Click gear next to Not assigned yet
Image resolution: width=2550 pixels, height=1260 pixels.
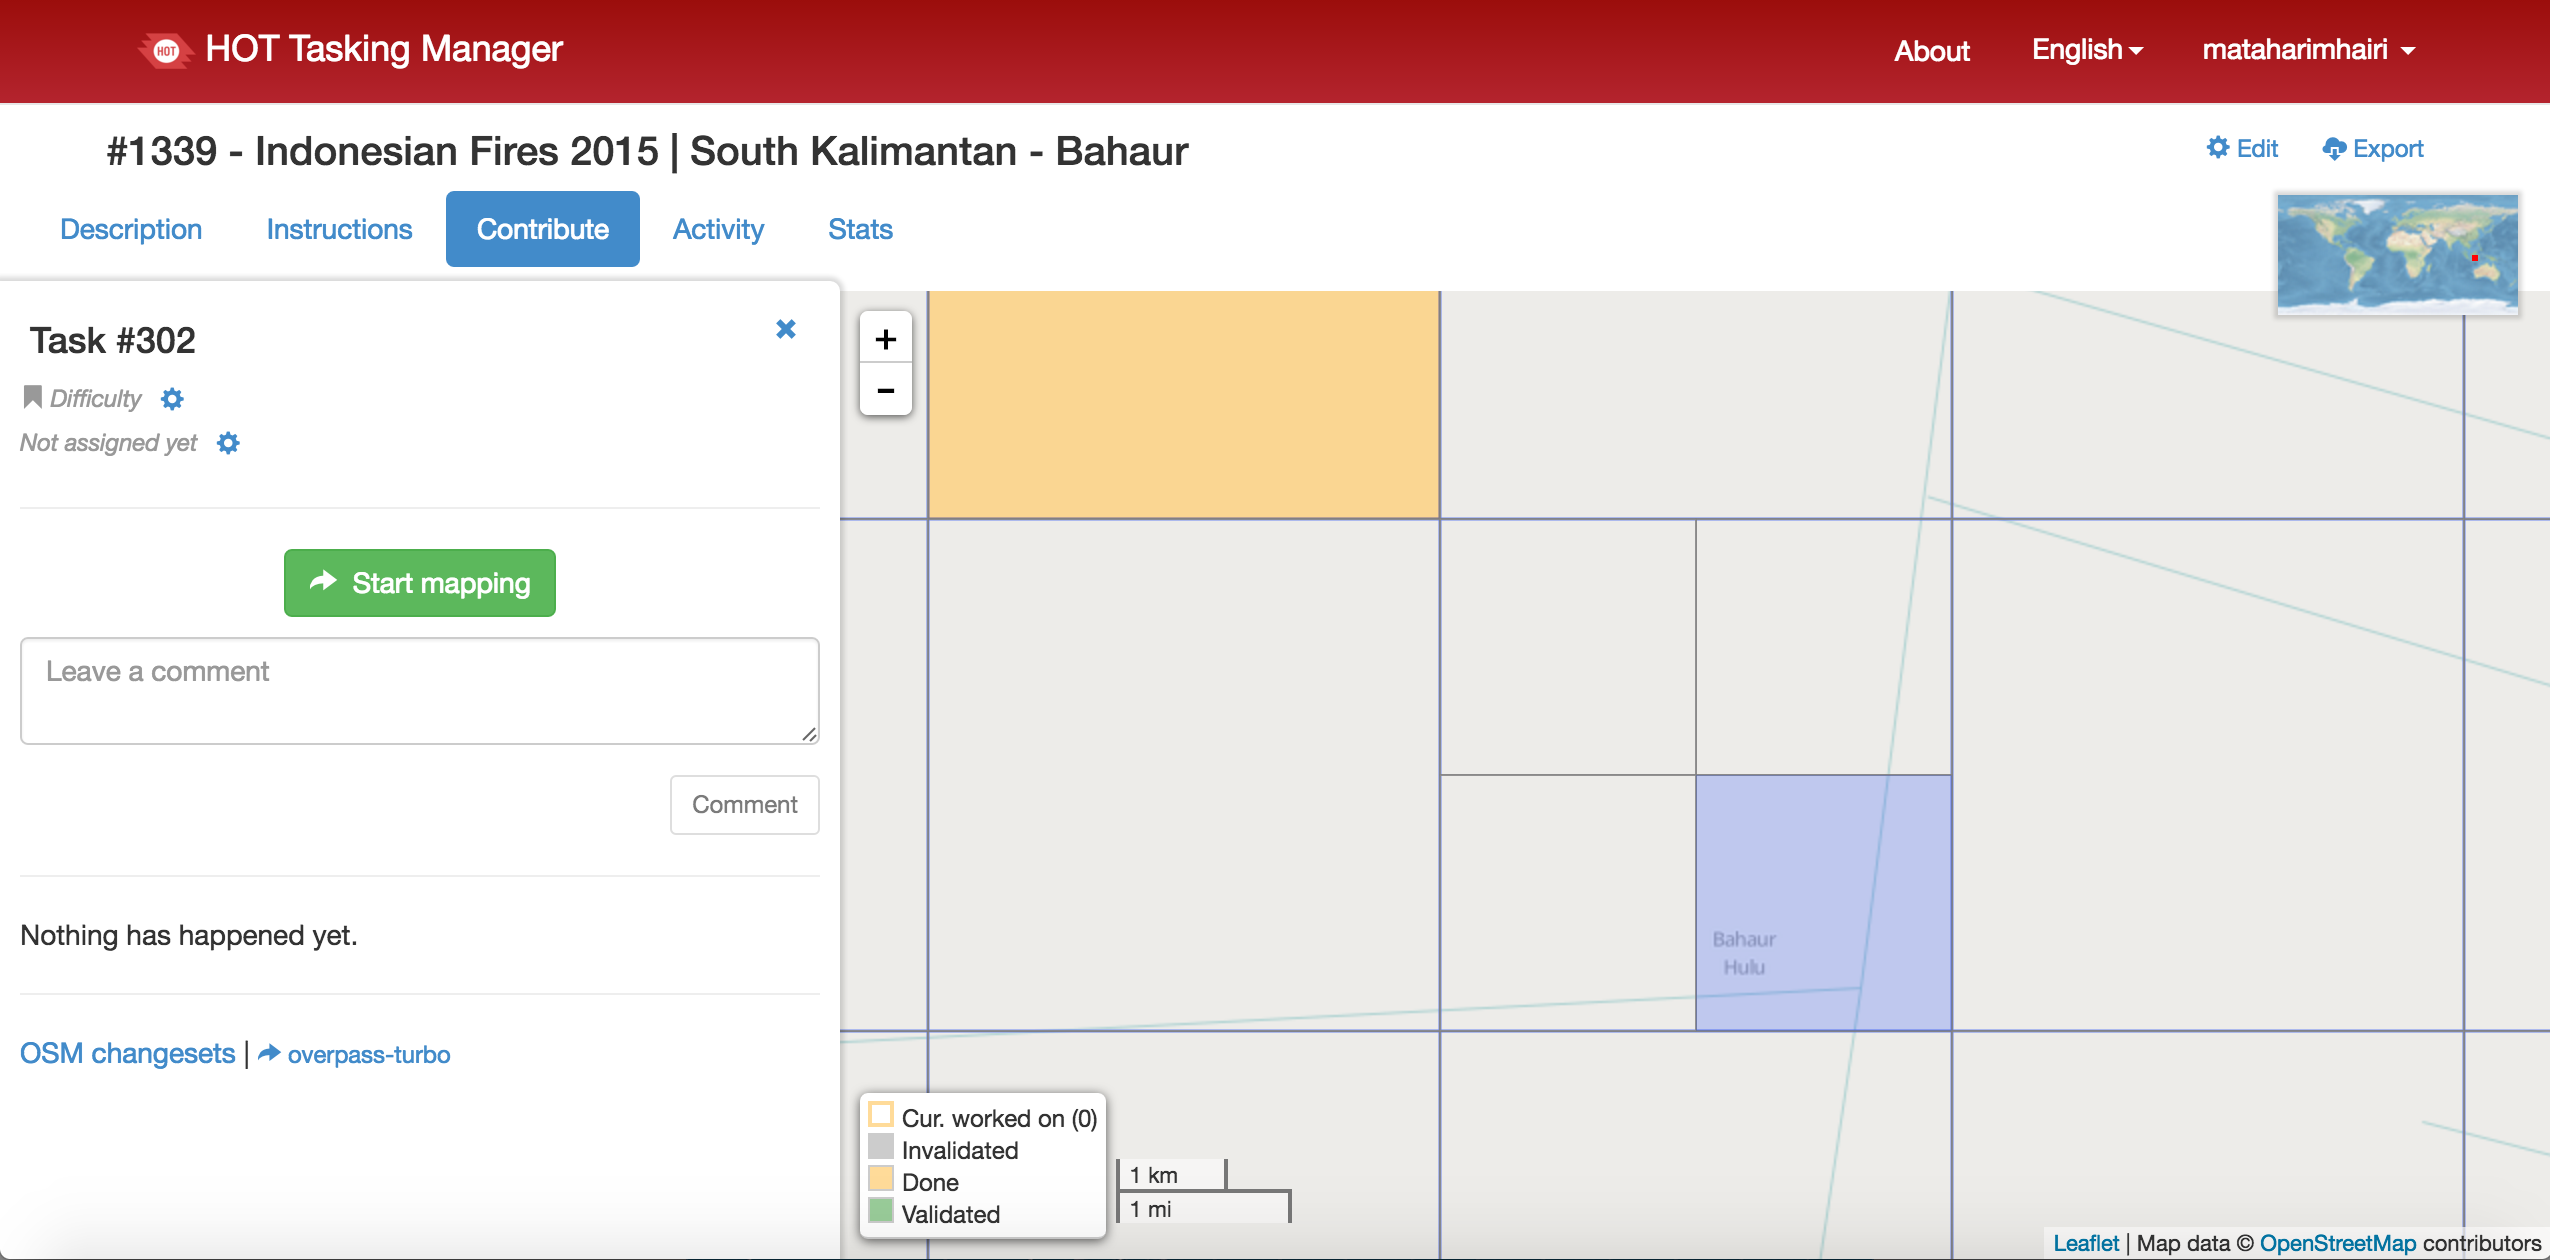pyautogui.click(x=228, y=443)
